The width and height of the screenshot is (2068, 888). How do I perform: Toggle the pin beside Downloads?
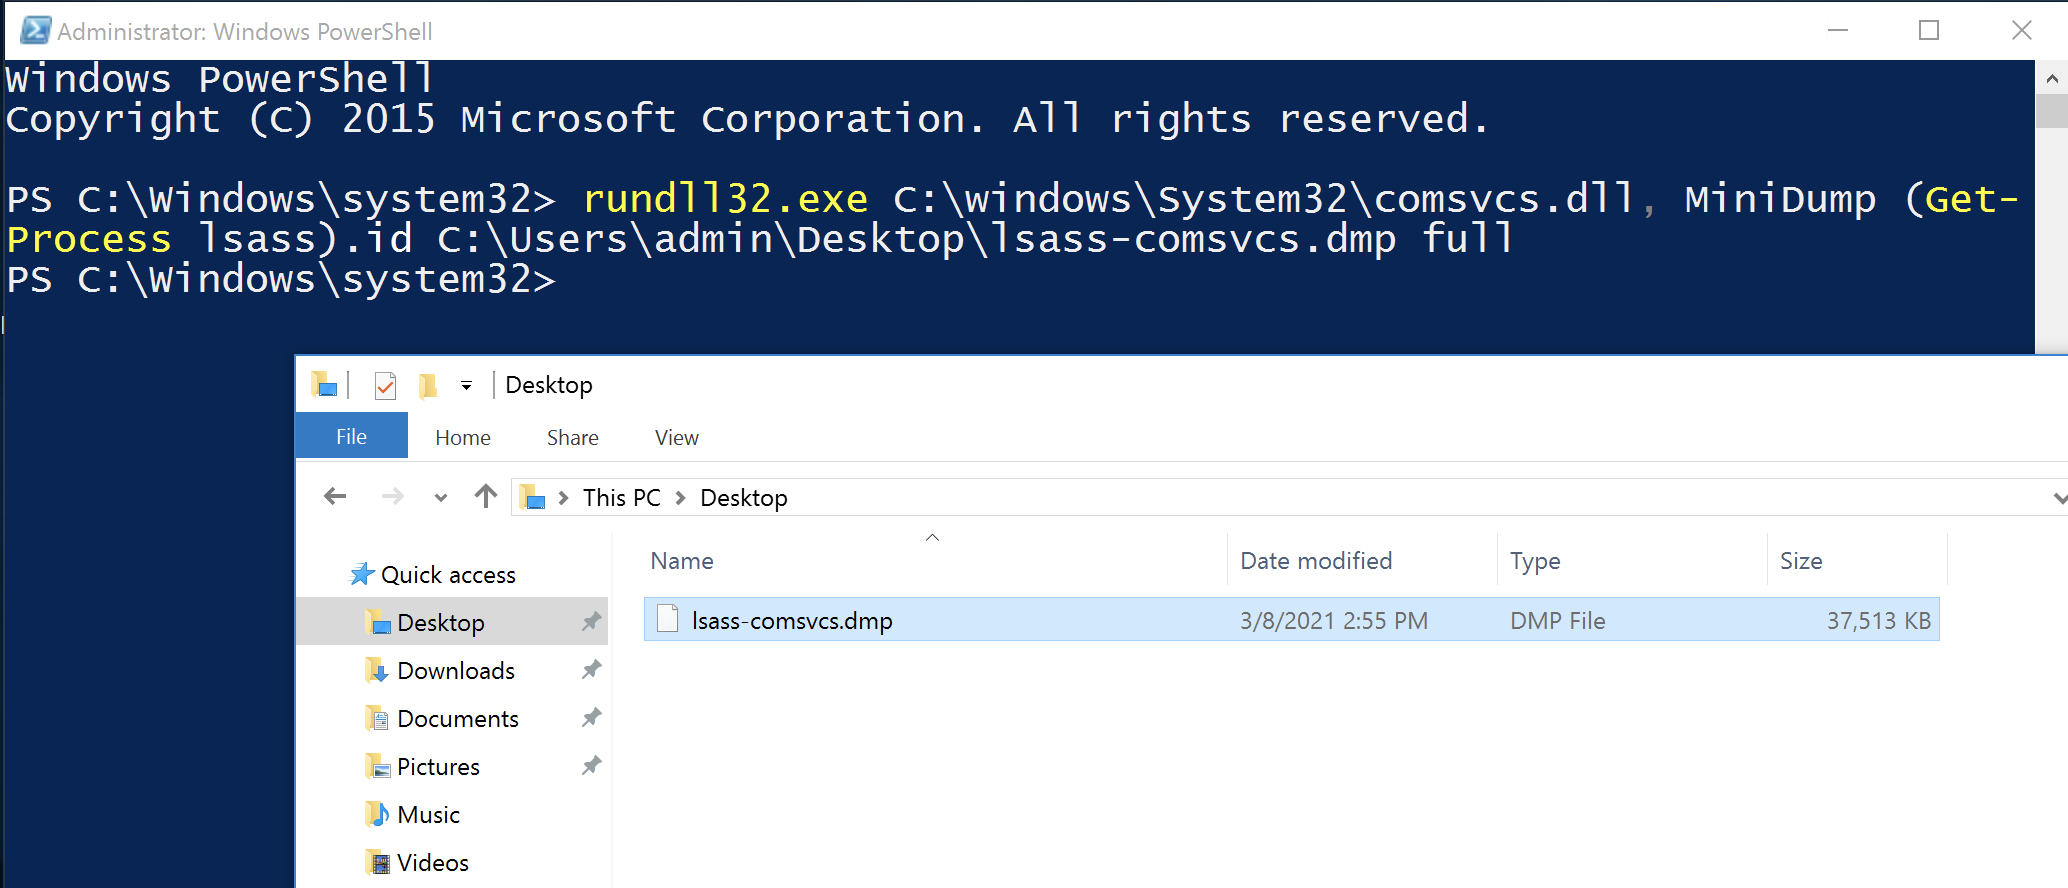[591, 670]
